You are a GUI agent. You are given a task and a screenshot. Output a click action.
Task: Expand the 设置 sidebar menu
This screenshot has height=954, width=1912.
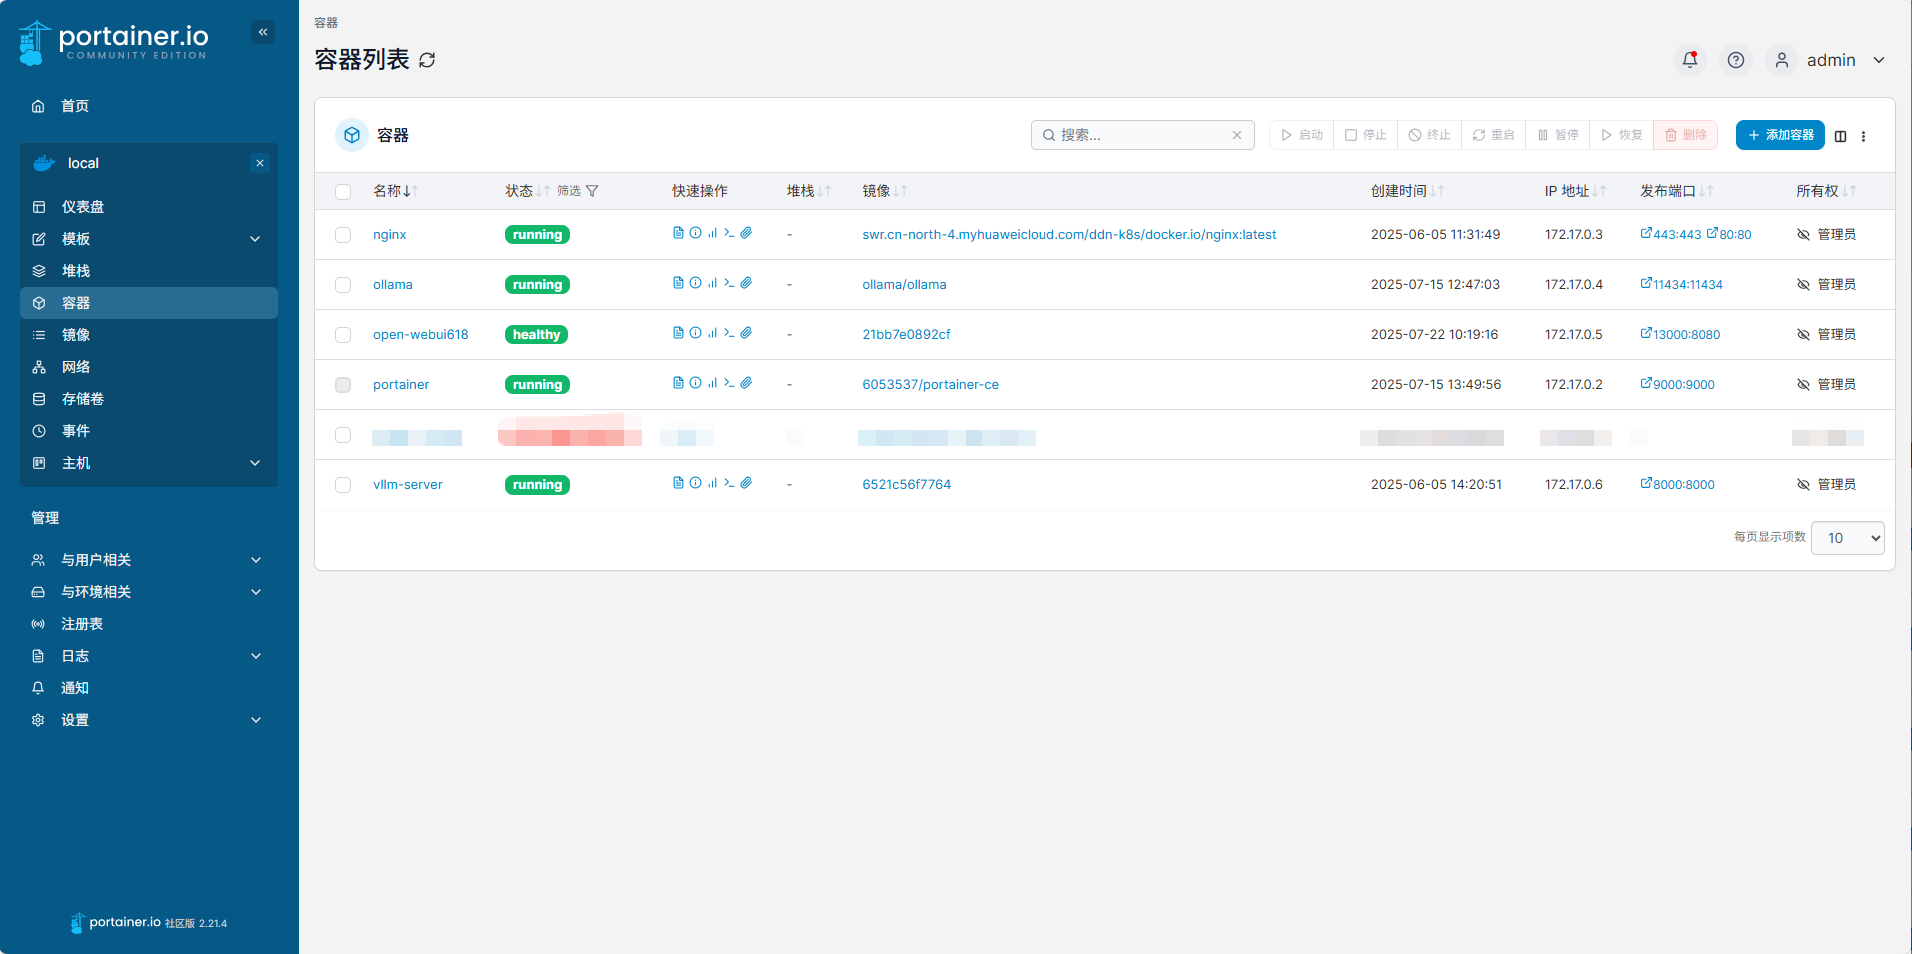pos(149,720)
